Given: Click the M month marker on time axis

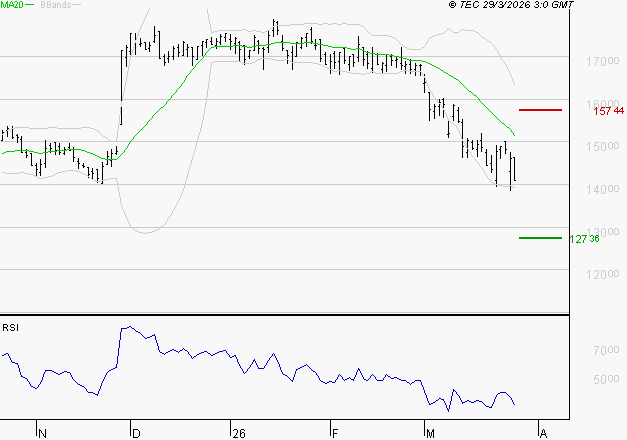Looking at the screenshot, I should pyautogui.click(x=431, y=434).
